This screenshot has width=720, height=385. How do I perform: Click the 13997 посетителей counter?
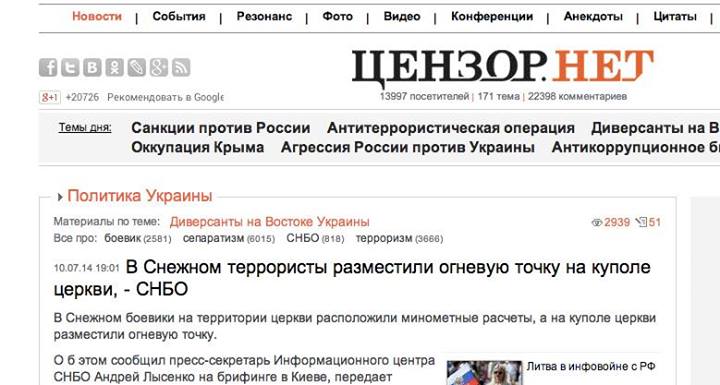[424, 96]
